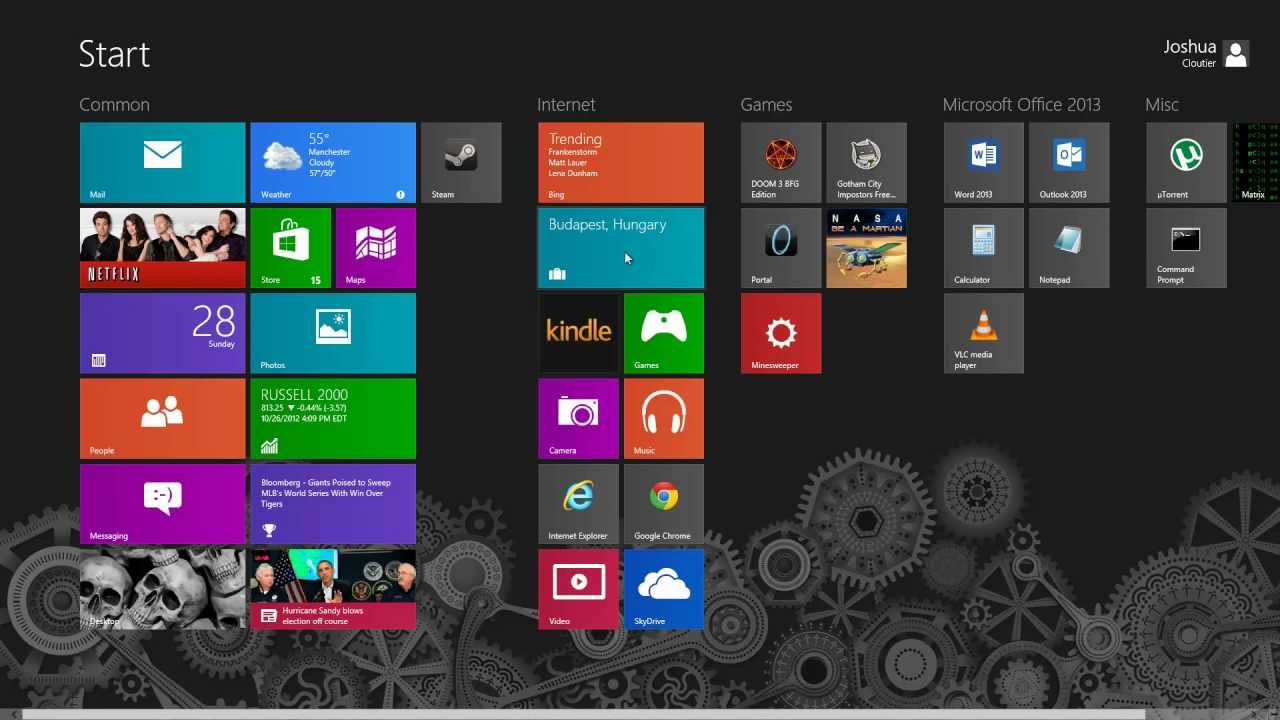
Task: Open the Command Prompt tile
Action: (1186, 248)
